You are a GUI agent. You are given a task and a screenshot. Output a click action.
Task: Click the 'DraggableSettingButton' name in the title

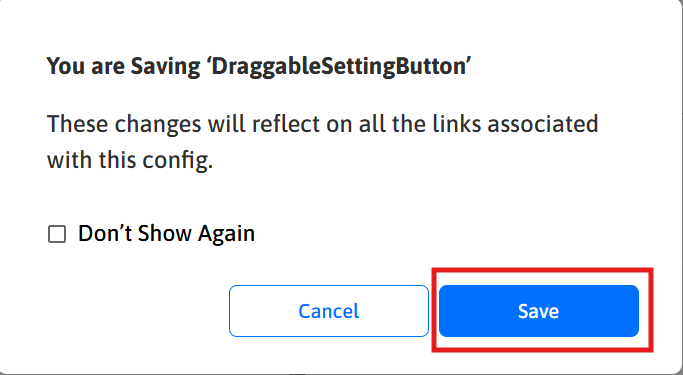338,67
